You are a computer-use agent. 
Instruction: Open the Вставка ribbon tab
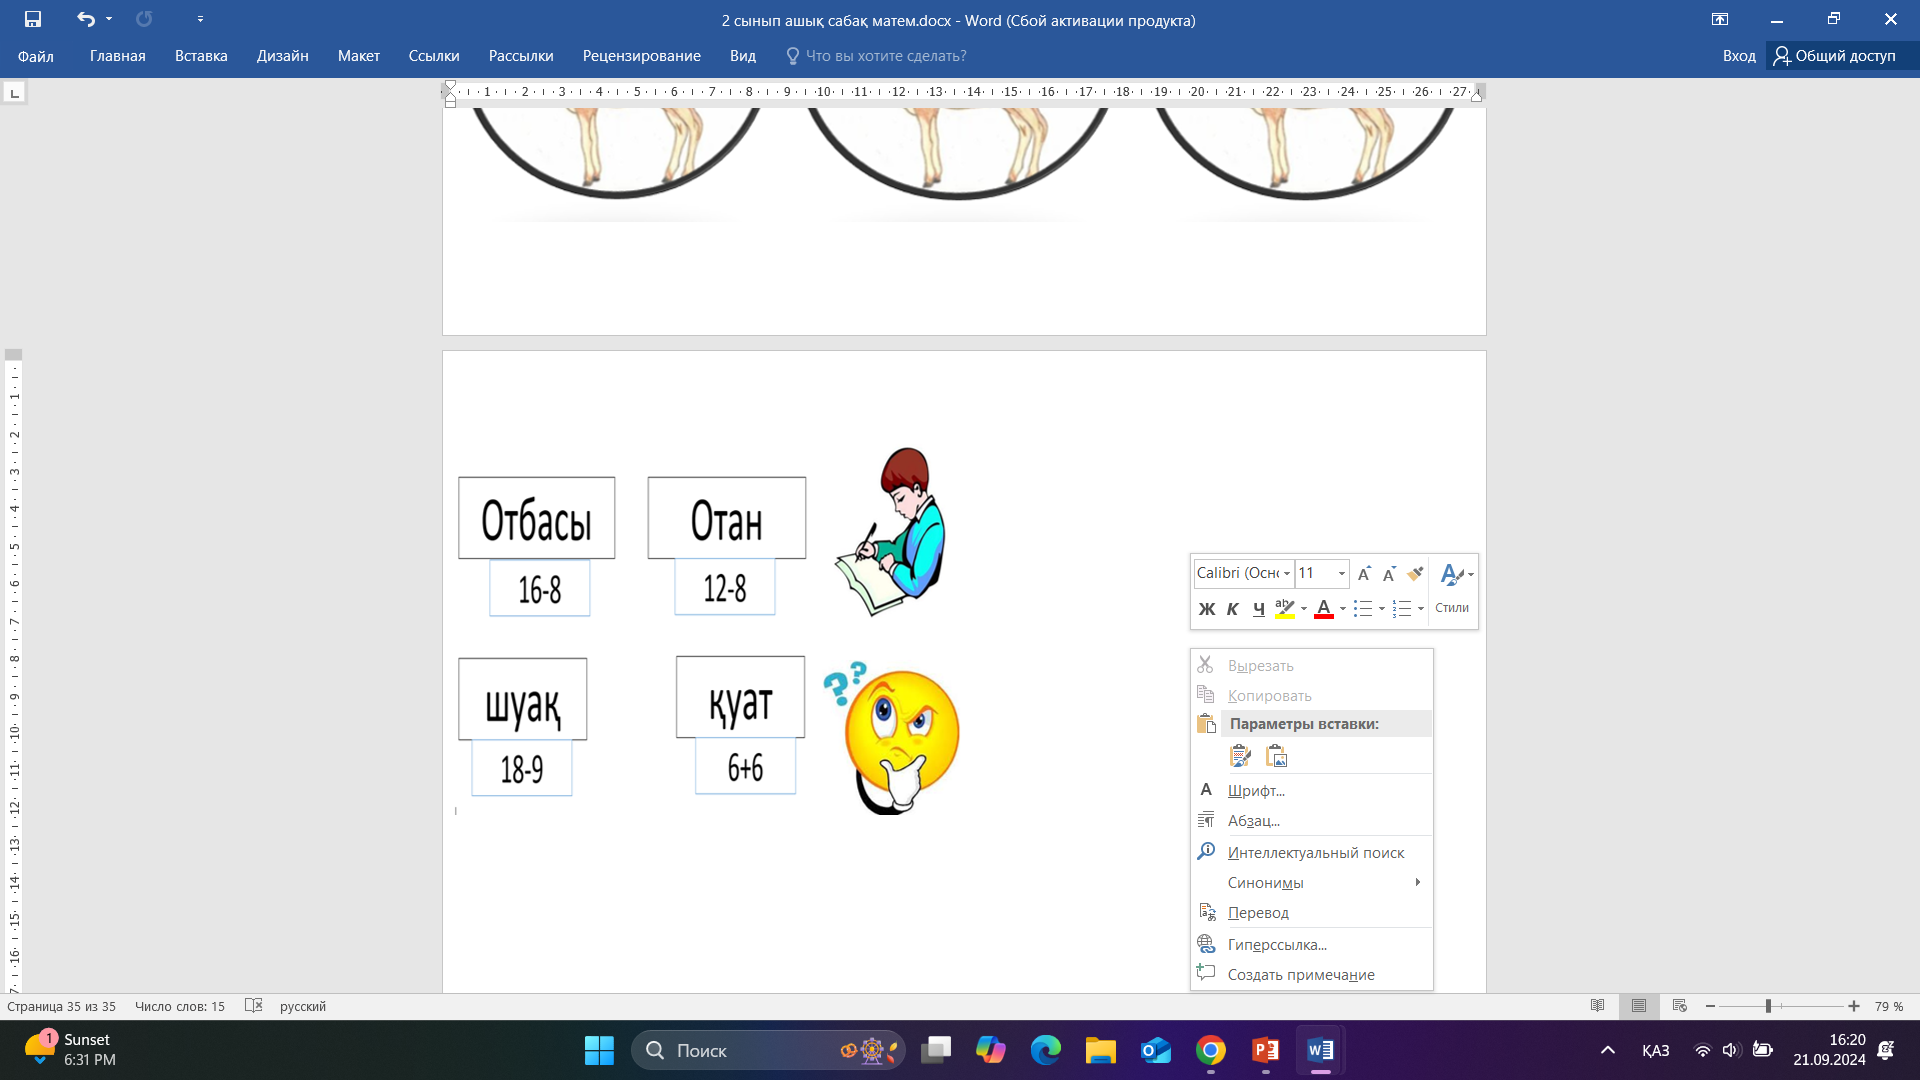pyautogui.click(x=201, y=56)
